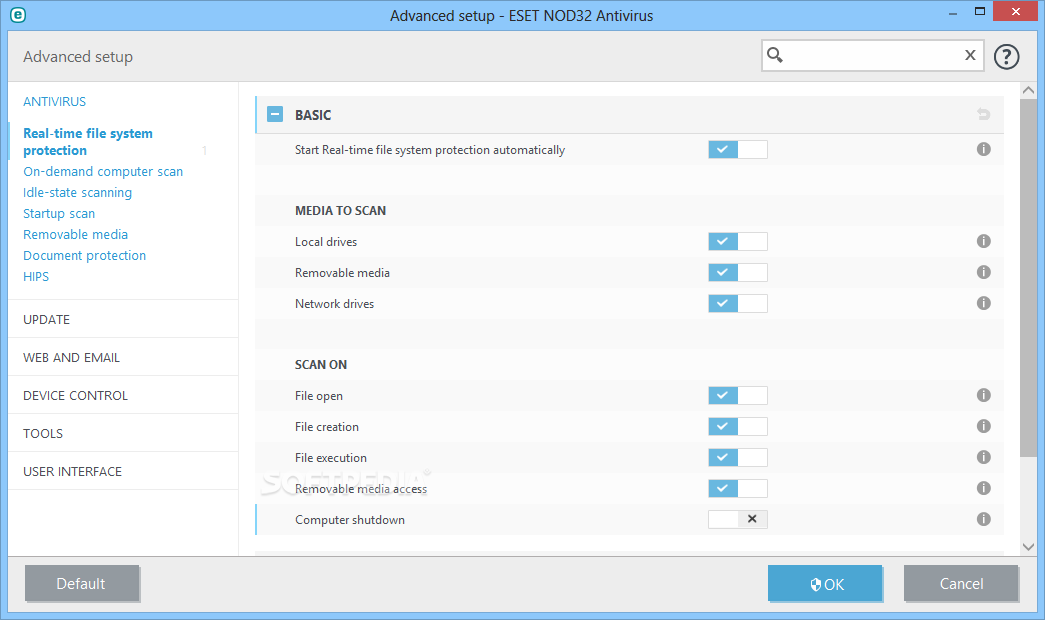Show info for Start Real-time protection automatically

(x=984, y=149)
